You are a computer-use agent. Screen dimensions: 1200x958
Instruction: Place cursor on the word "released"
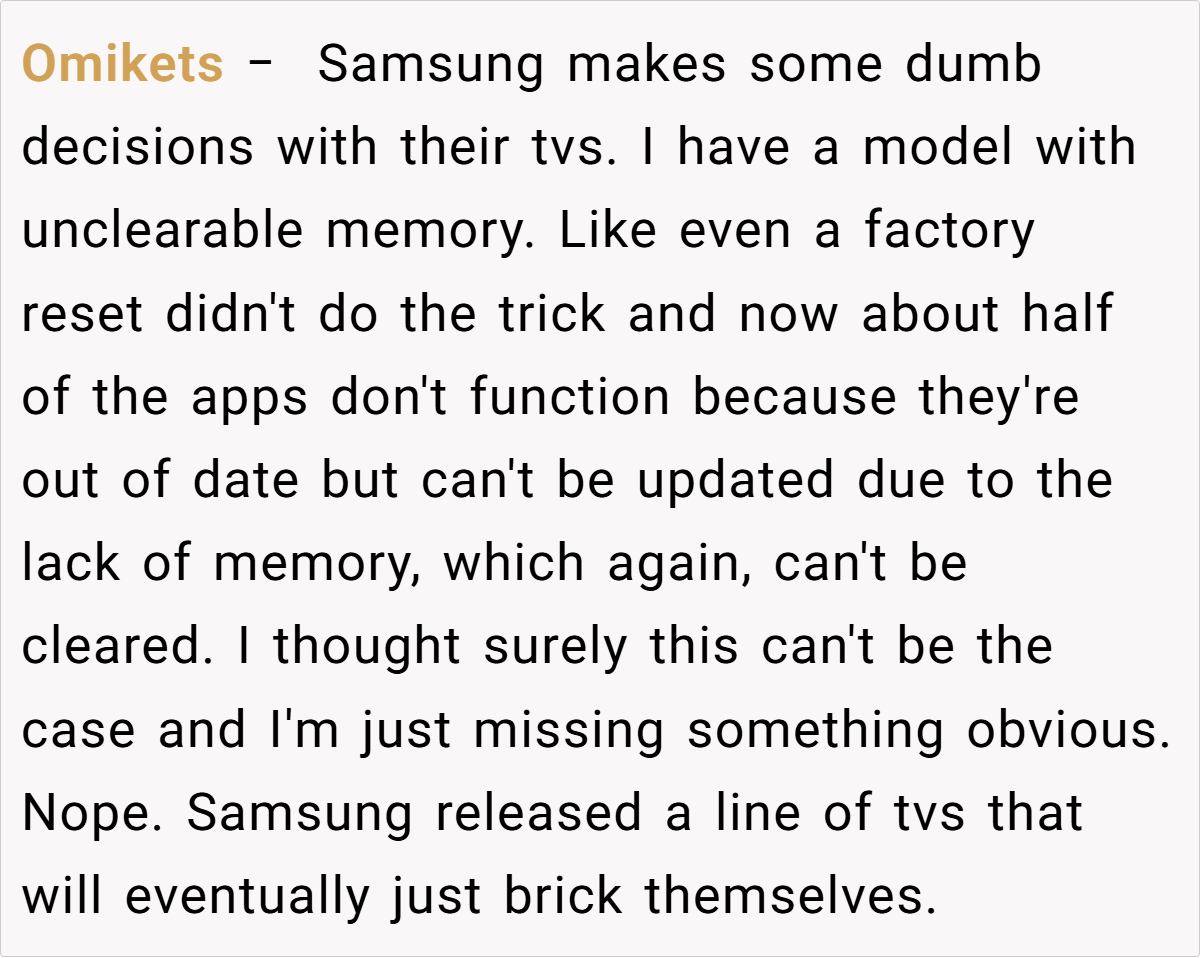coord(538,814)
